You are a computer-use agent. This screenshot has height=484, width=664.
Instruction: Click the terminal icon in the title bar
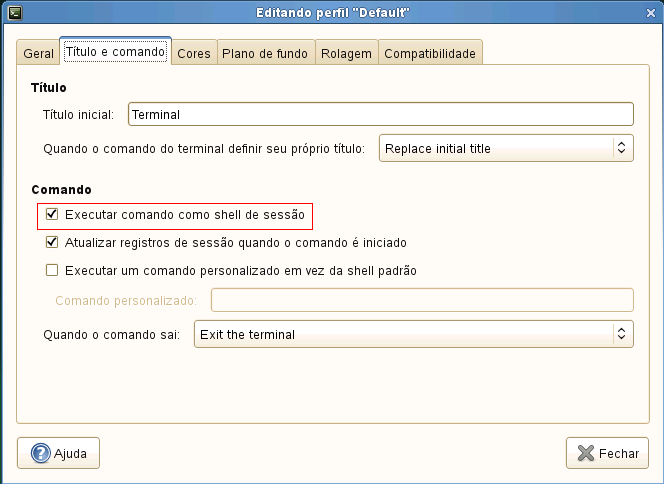coord(12,12)
